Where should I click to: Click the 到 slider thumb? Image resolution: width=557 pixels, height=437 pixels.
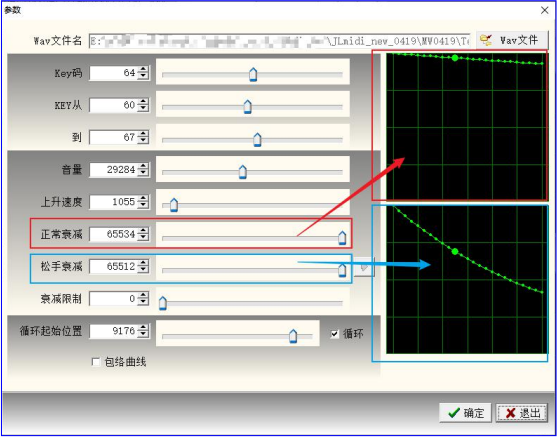click(x=257, y=140)
